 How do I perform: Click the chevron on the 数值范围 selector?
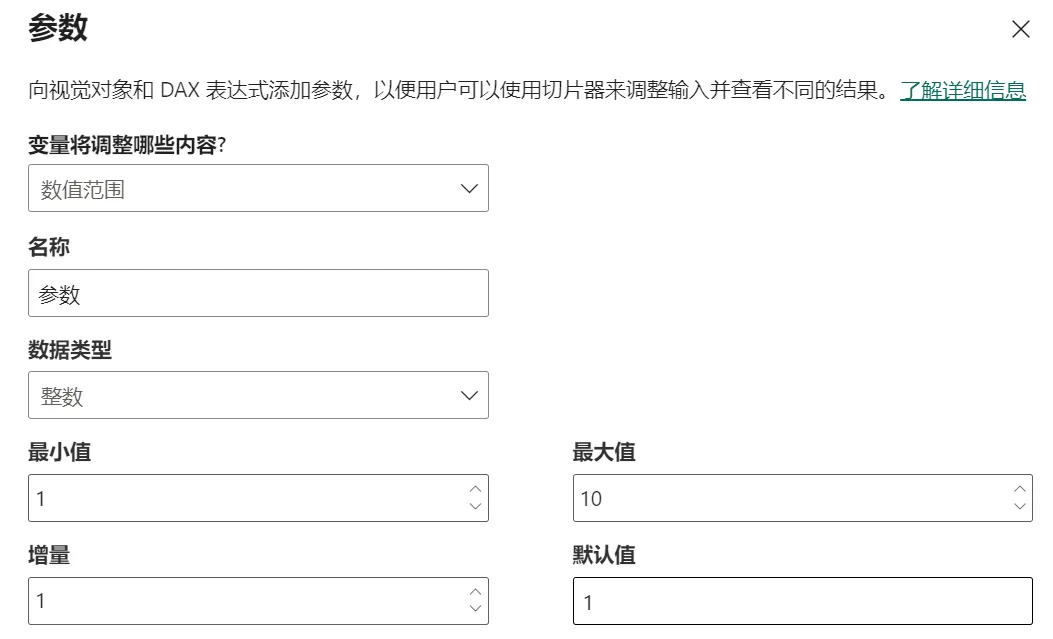click(468, 187)
